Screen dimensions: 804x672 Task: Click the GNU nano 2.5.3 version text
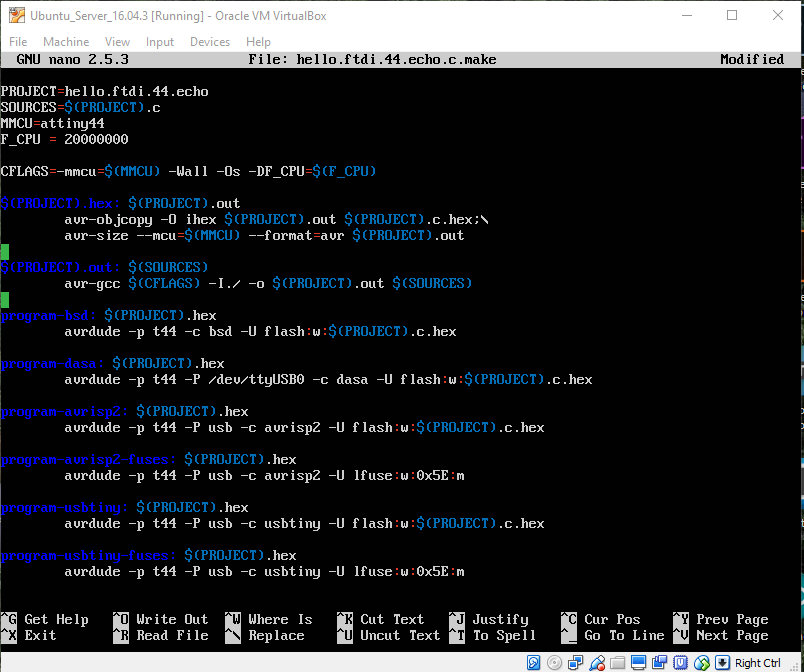[x=72, y=59]
